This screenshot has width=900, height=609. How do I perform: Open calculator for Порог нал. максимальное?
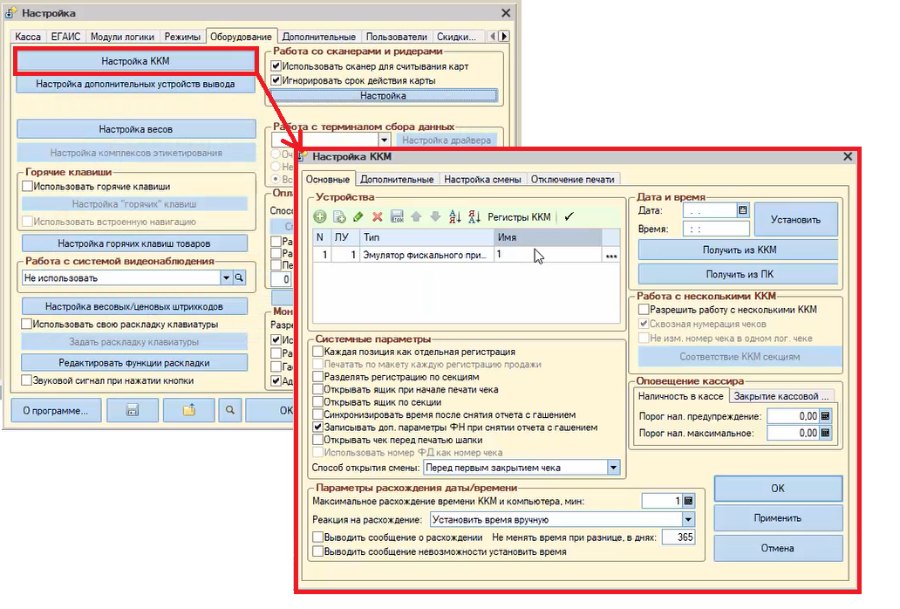pos(825,433)
